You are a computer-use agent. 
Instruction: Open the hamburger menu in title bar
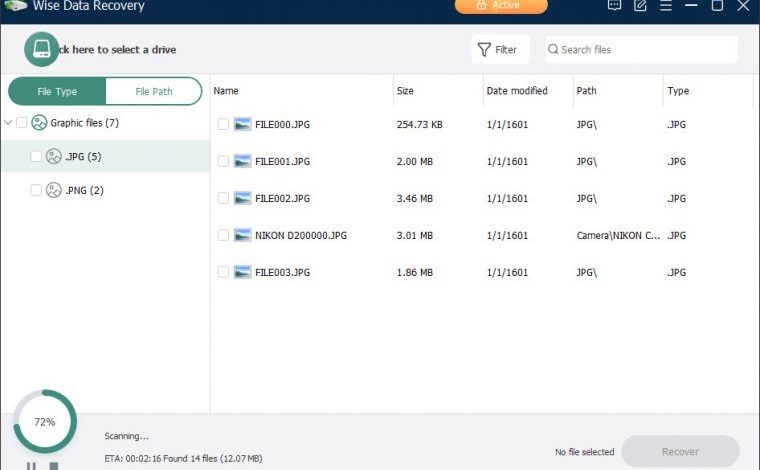666,5
